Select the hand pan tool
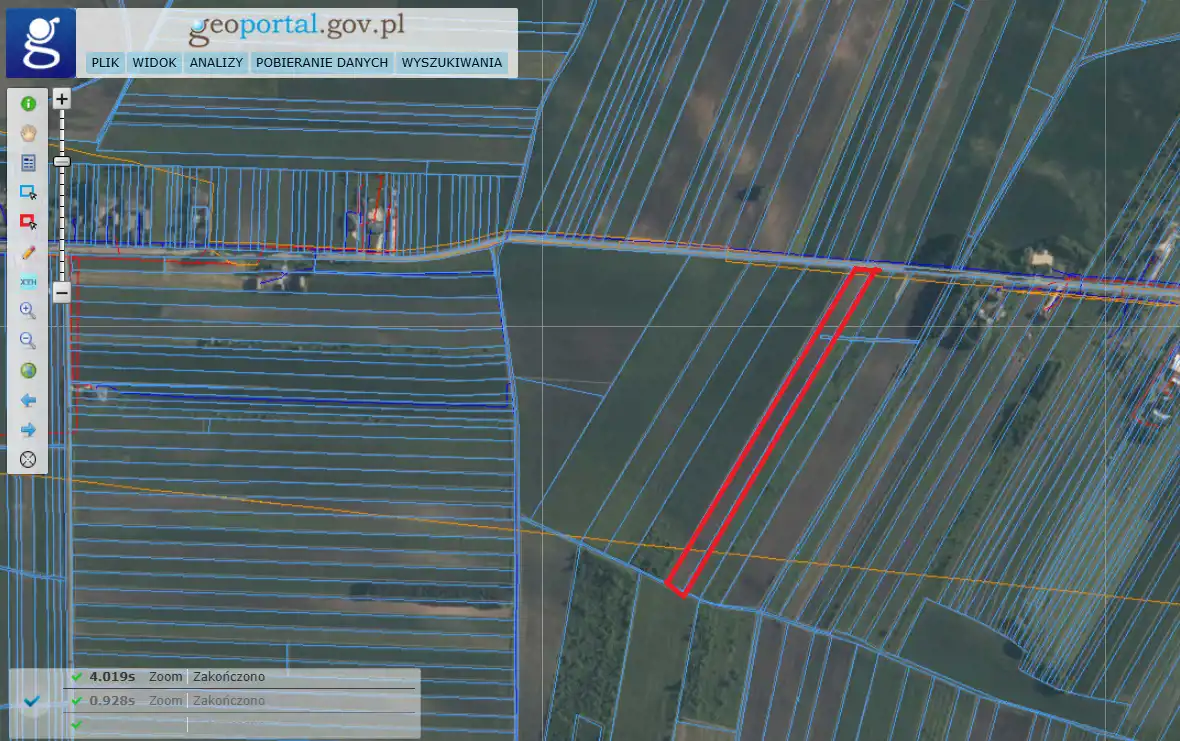 pyautogui.click(x=28, y=132)
